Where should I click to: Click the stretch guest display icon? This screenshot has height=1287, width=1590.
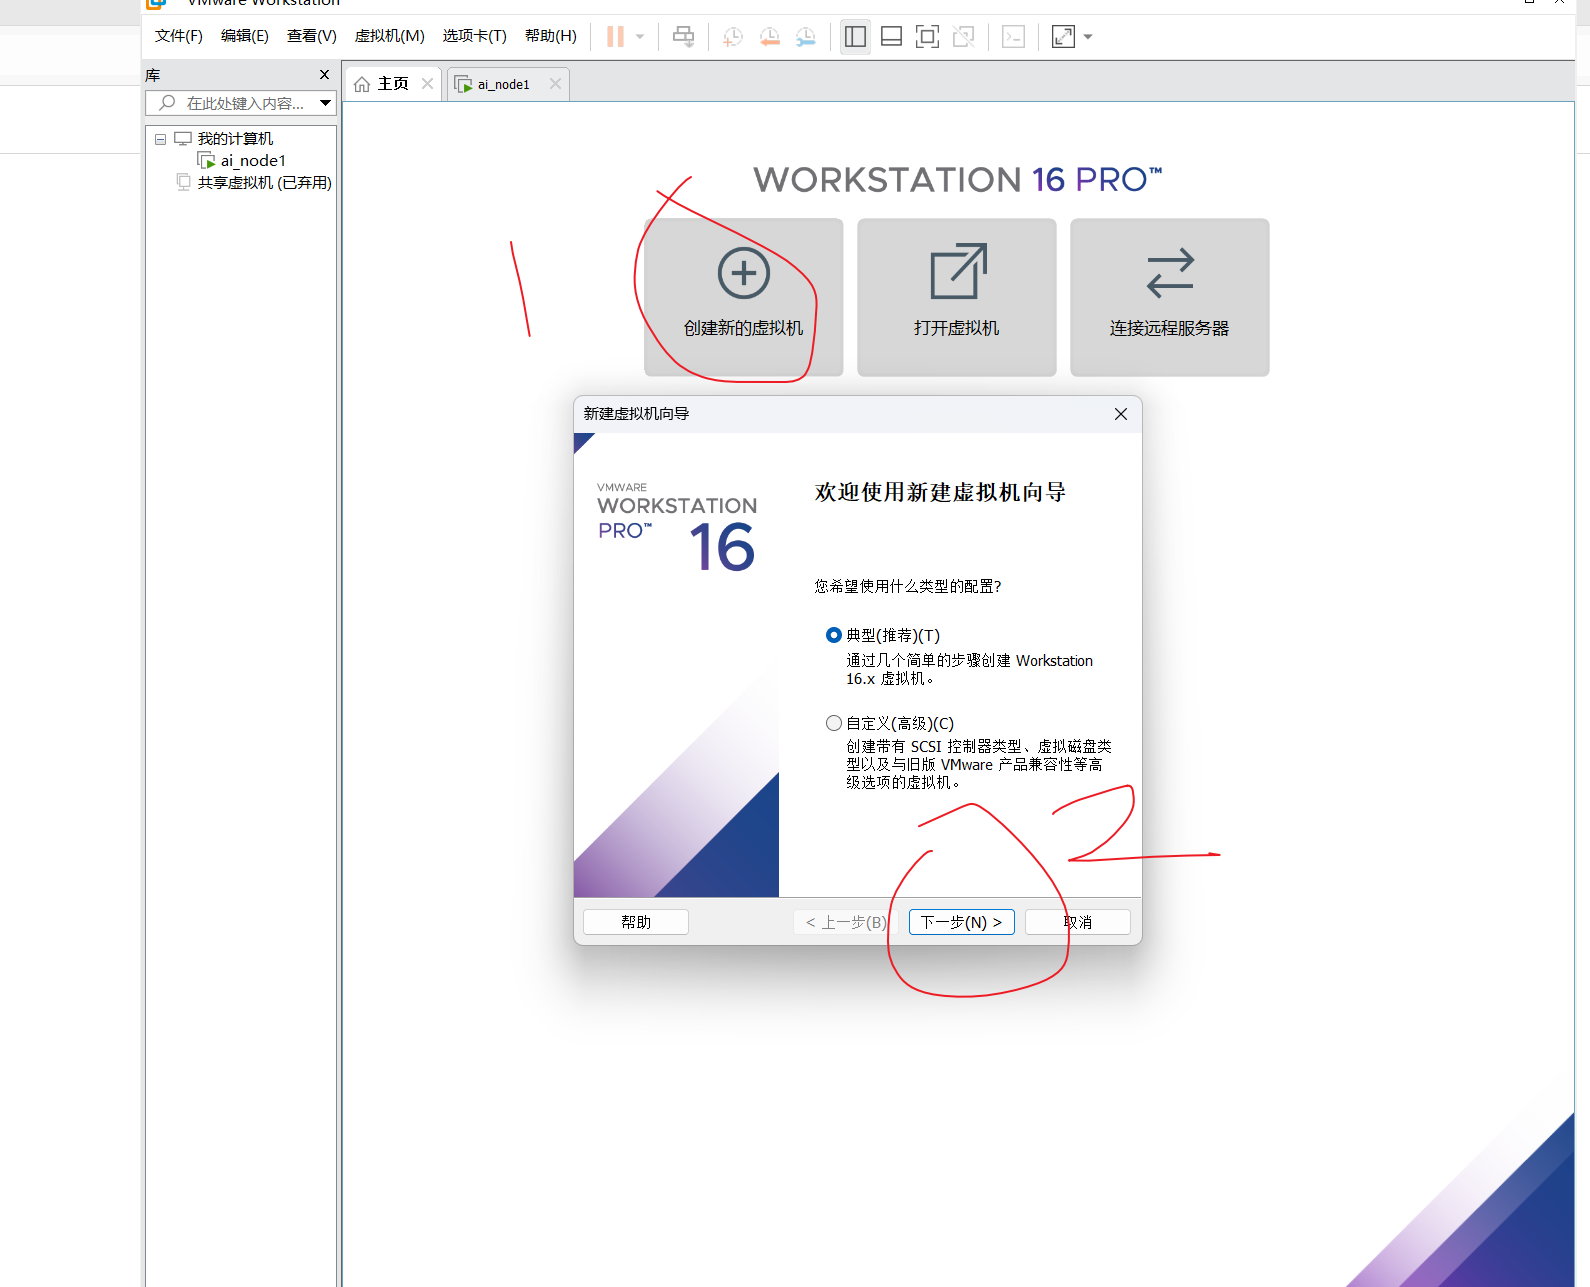[1063, 37]
